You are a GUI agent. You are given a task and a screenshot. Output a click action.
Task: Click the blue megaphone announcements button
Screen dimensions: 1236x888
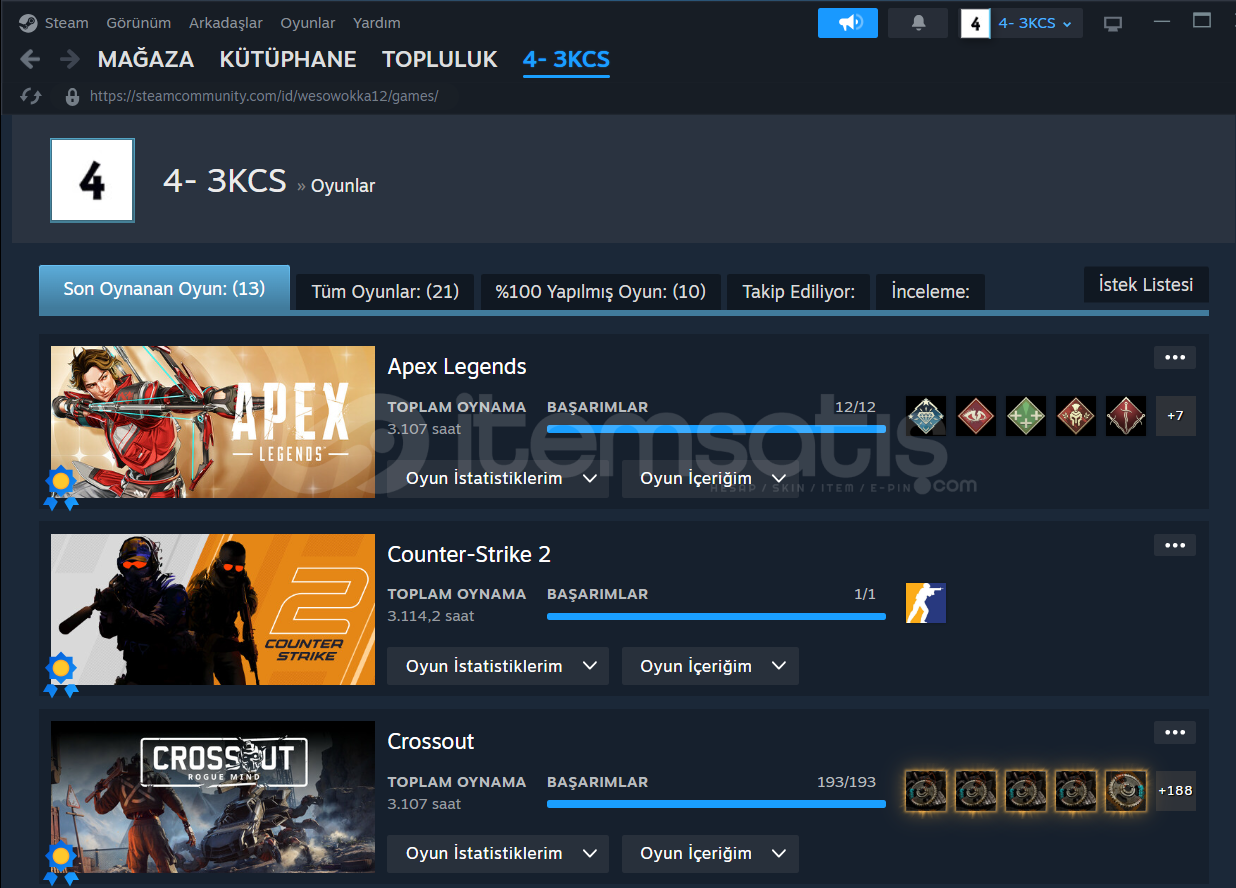[848, 23]
